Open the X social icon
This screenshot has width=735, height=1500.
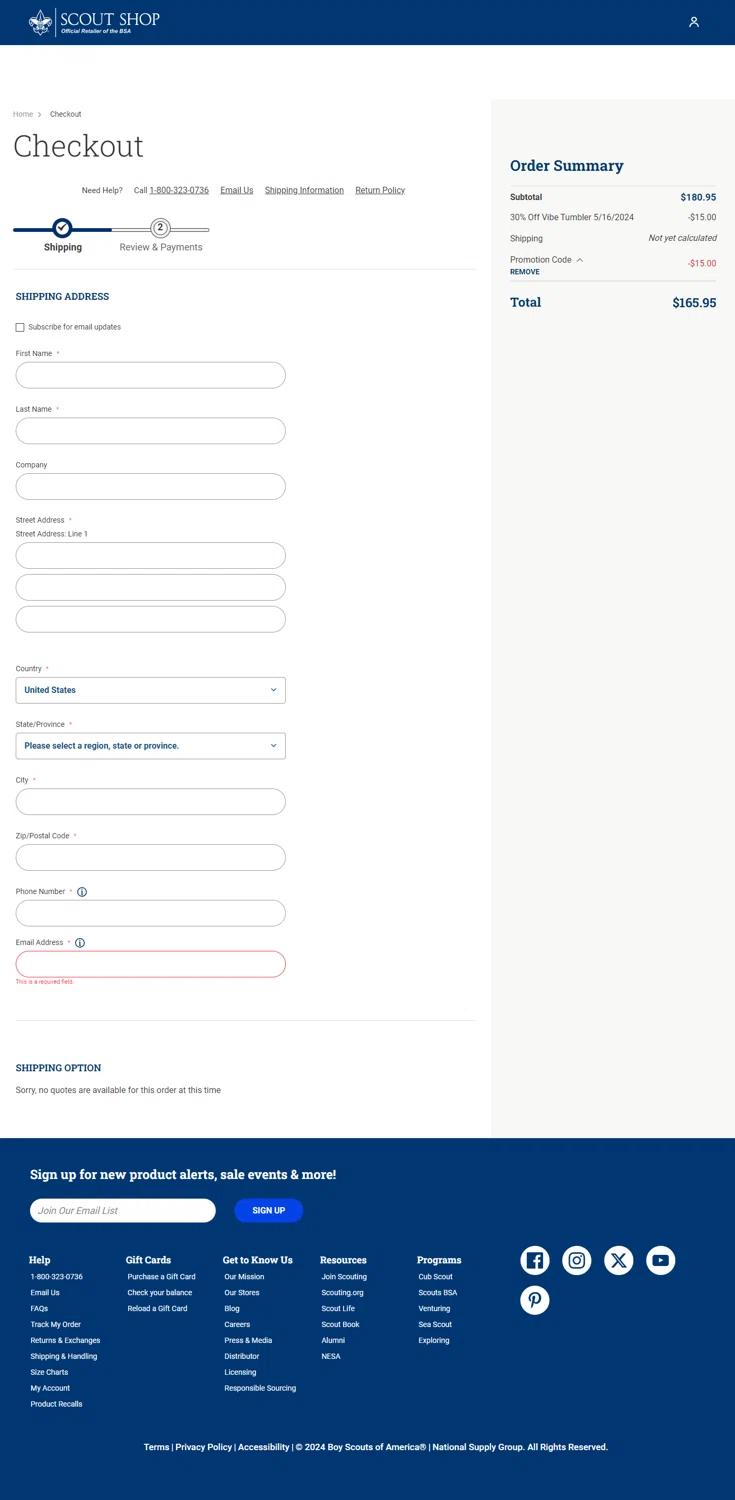619,1260
